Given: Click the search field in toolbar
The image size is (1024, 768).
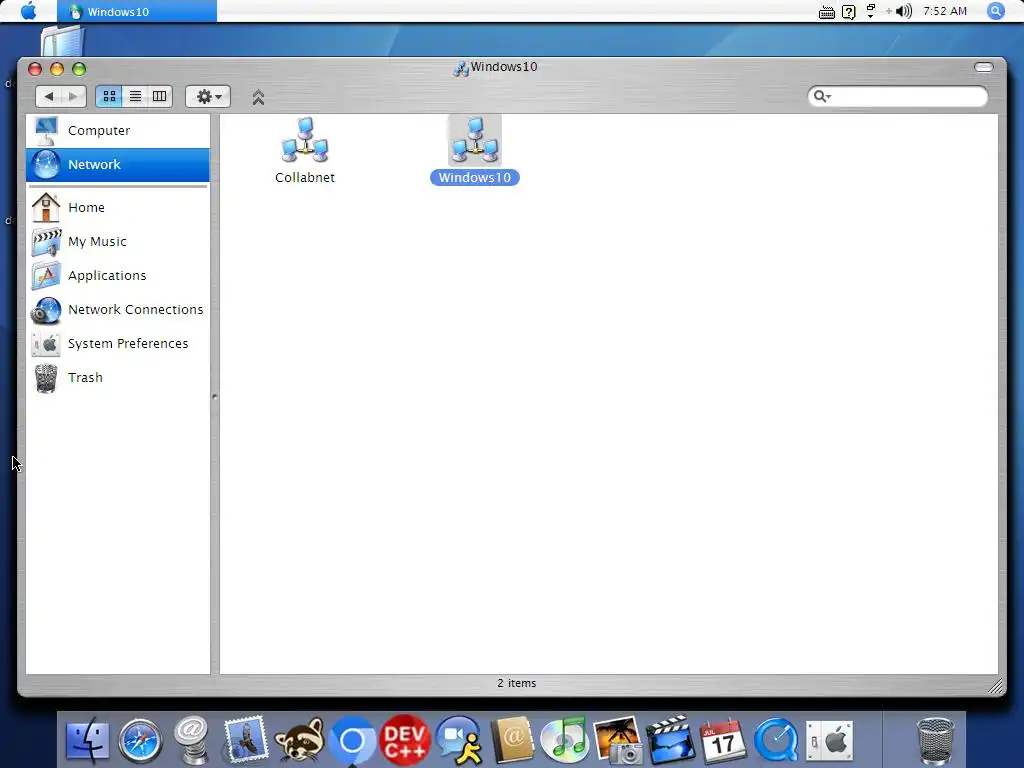Looking at the screenshot, I should pyautogui.click(x=898, y=97).
